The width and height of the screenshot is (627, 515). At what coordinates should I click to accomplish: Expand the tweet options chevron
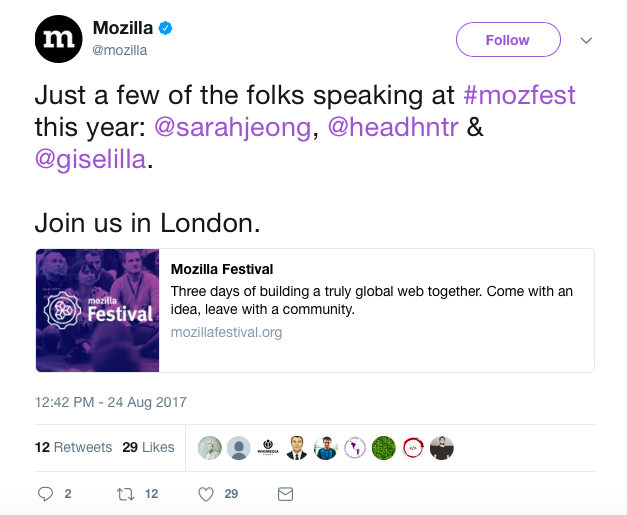point(586,41)
